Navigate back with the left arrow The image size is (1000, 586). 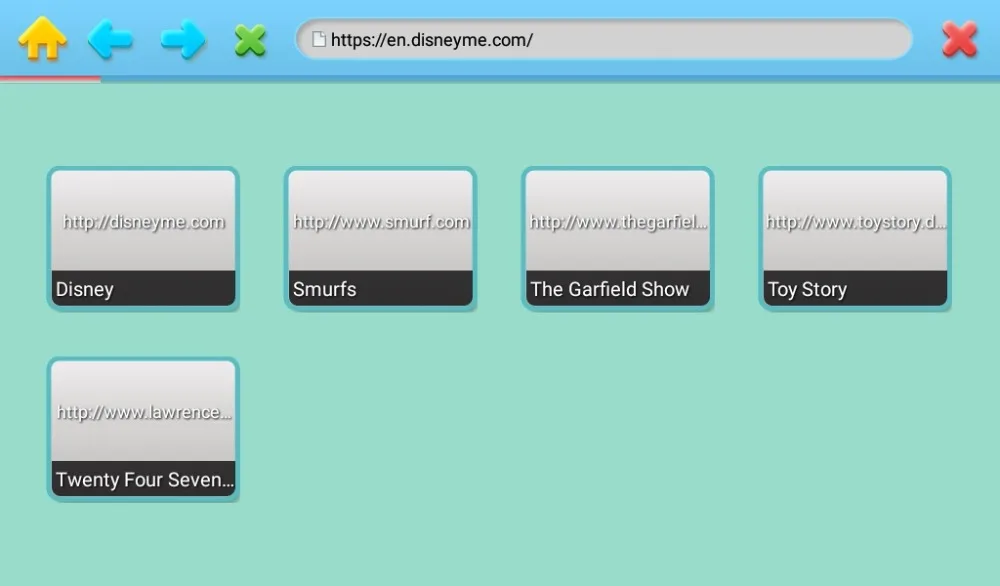[110, 40]
